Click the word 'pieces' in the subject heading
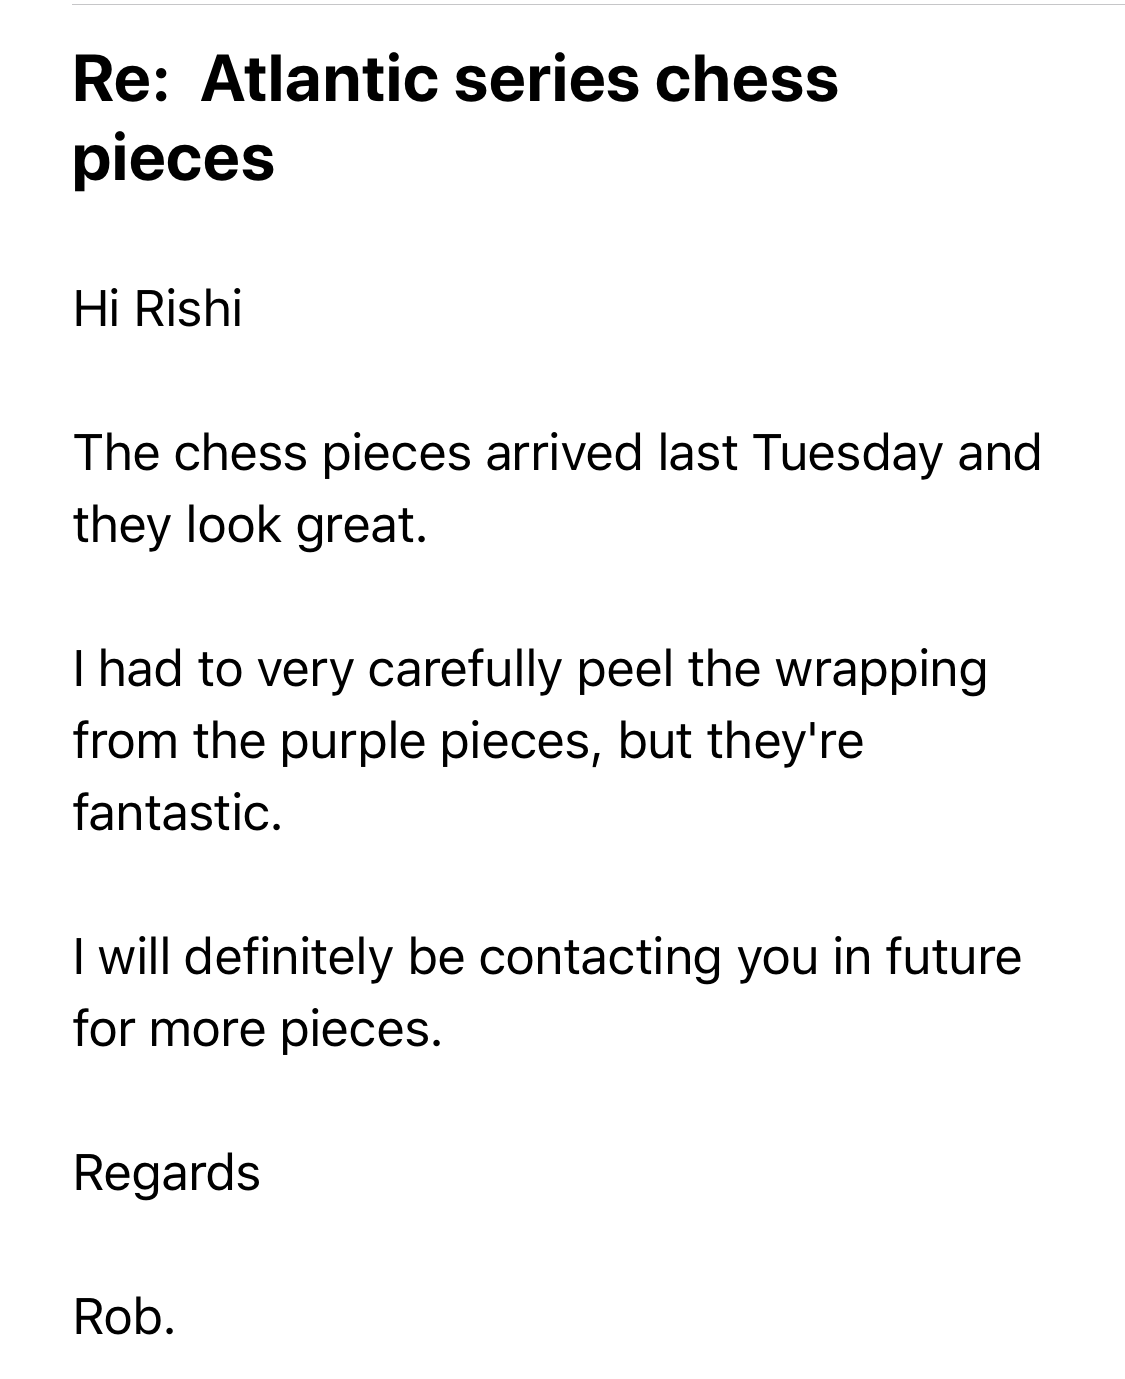This screenshot has width=1125, height=1379. click(x=174, y=159)
